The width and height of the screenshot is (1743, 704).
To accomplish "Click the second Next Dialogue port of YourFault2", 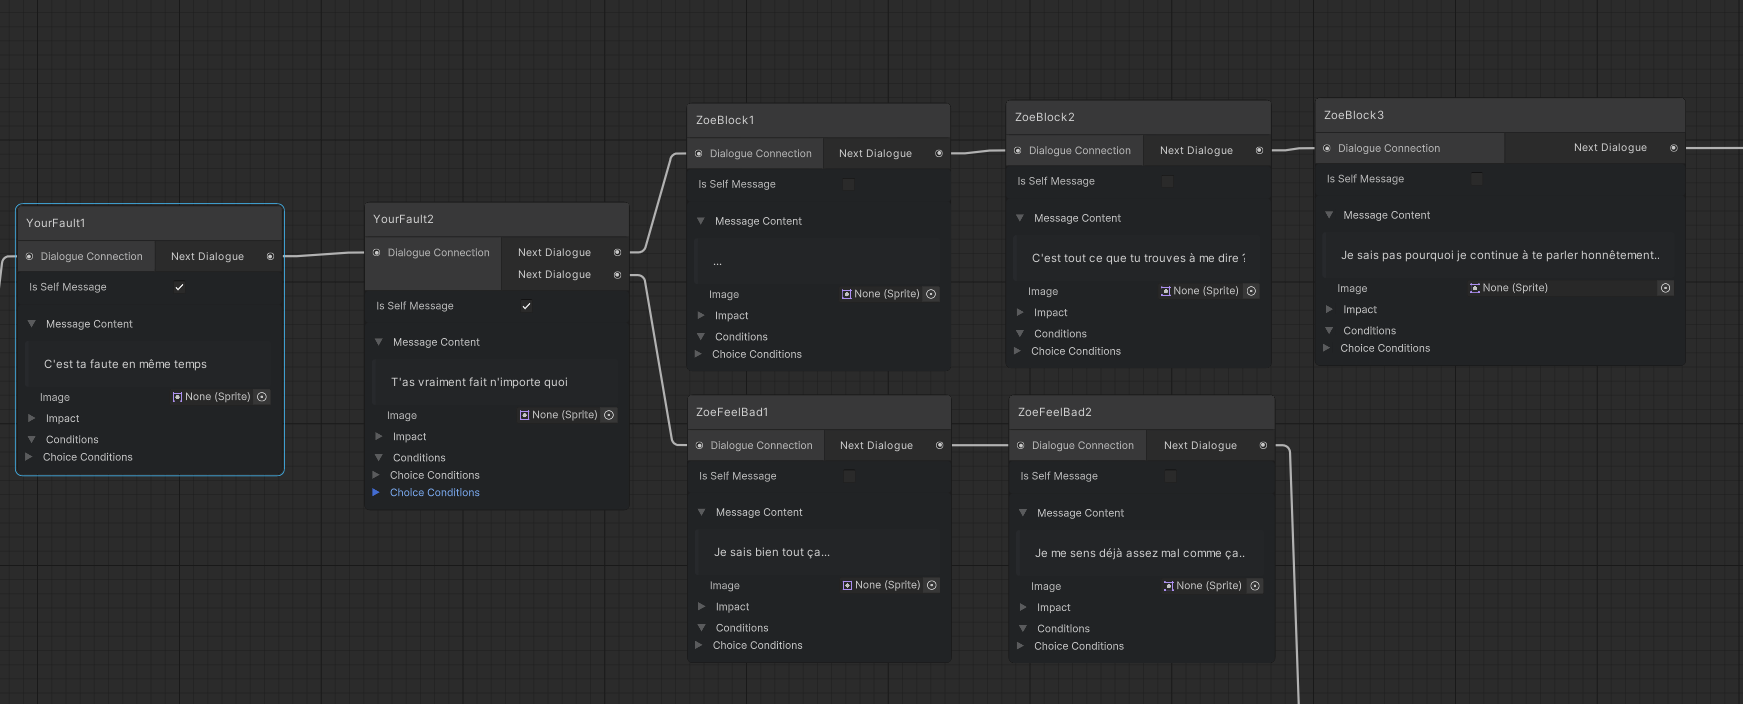I will pos(617,275).
